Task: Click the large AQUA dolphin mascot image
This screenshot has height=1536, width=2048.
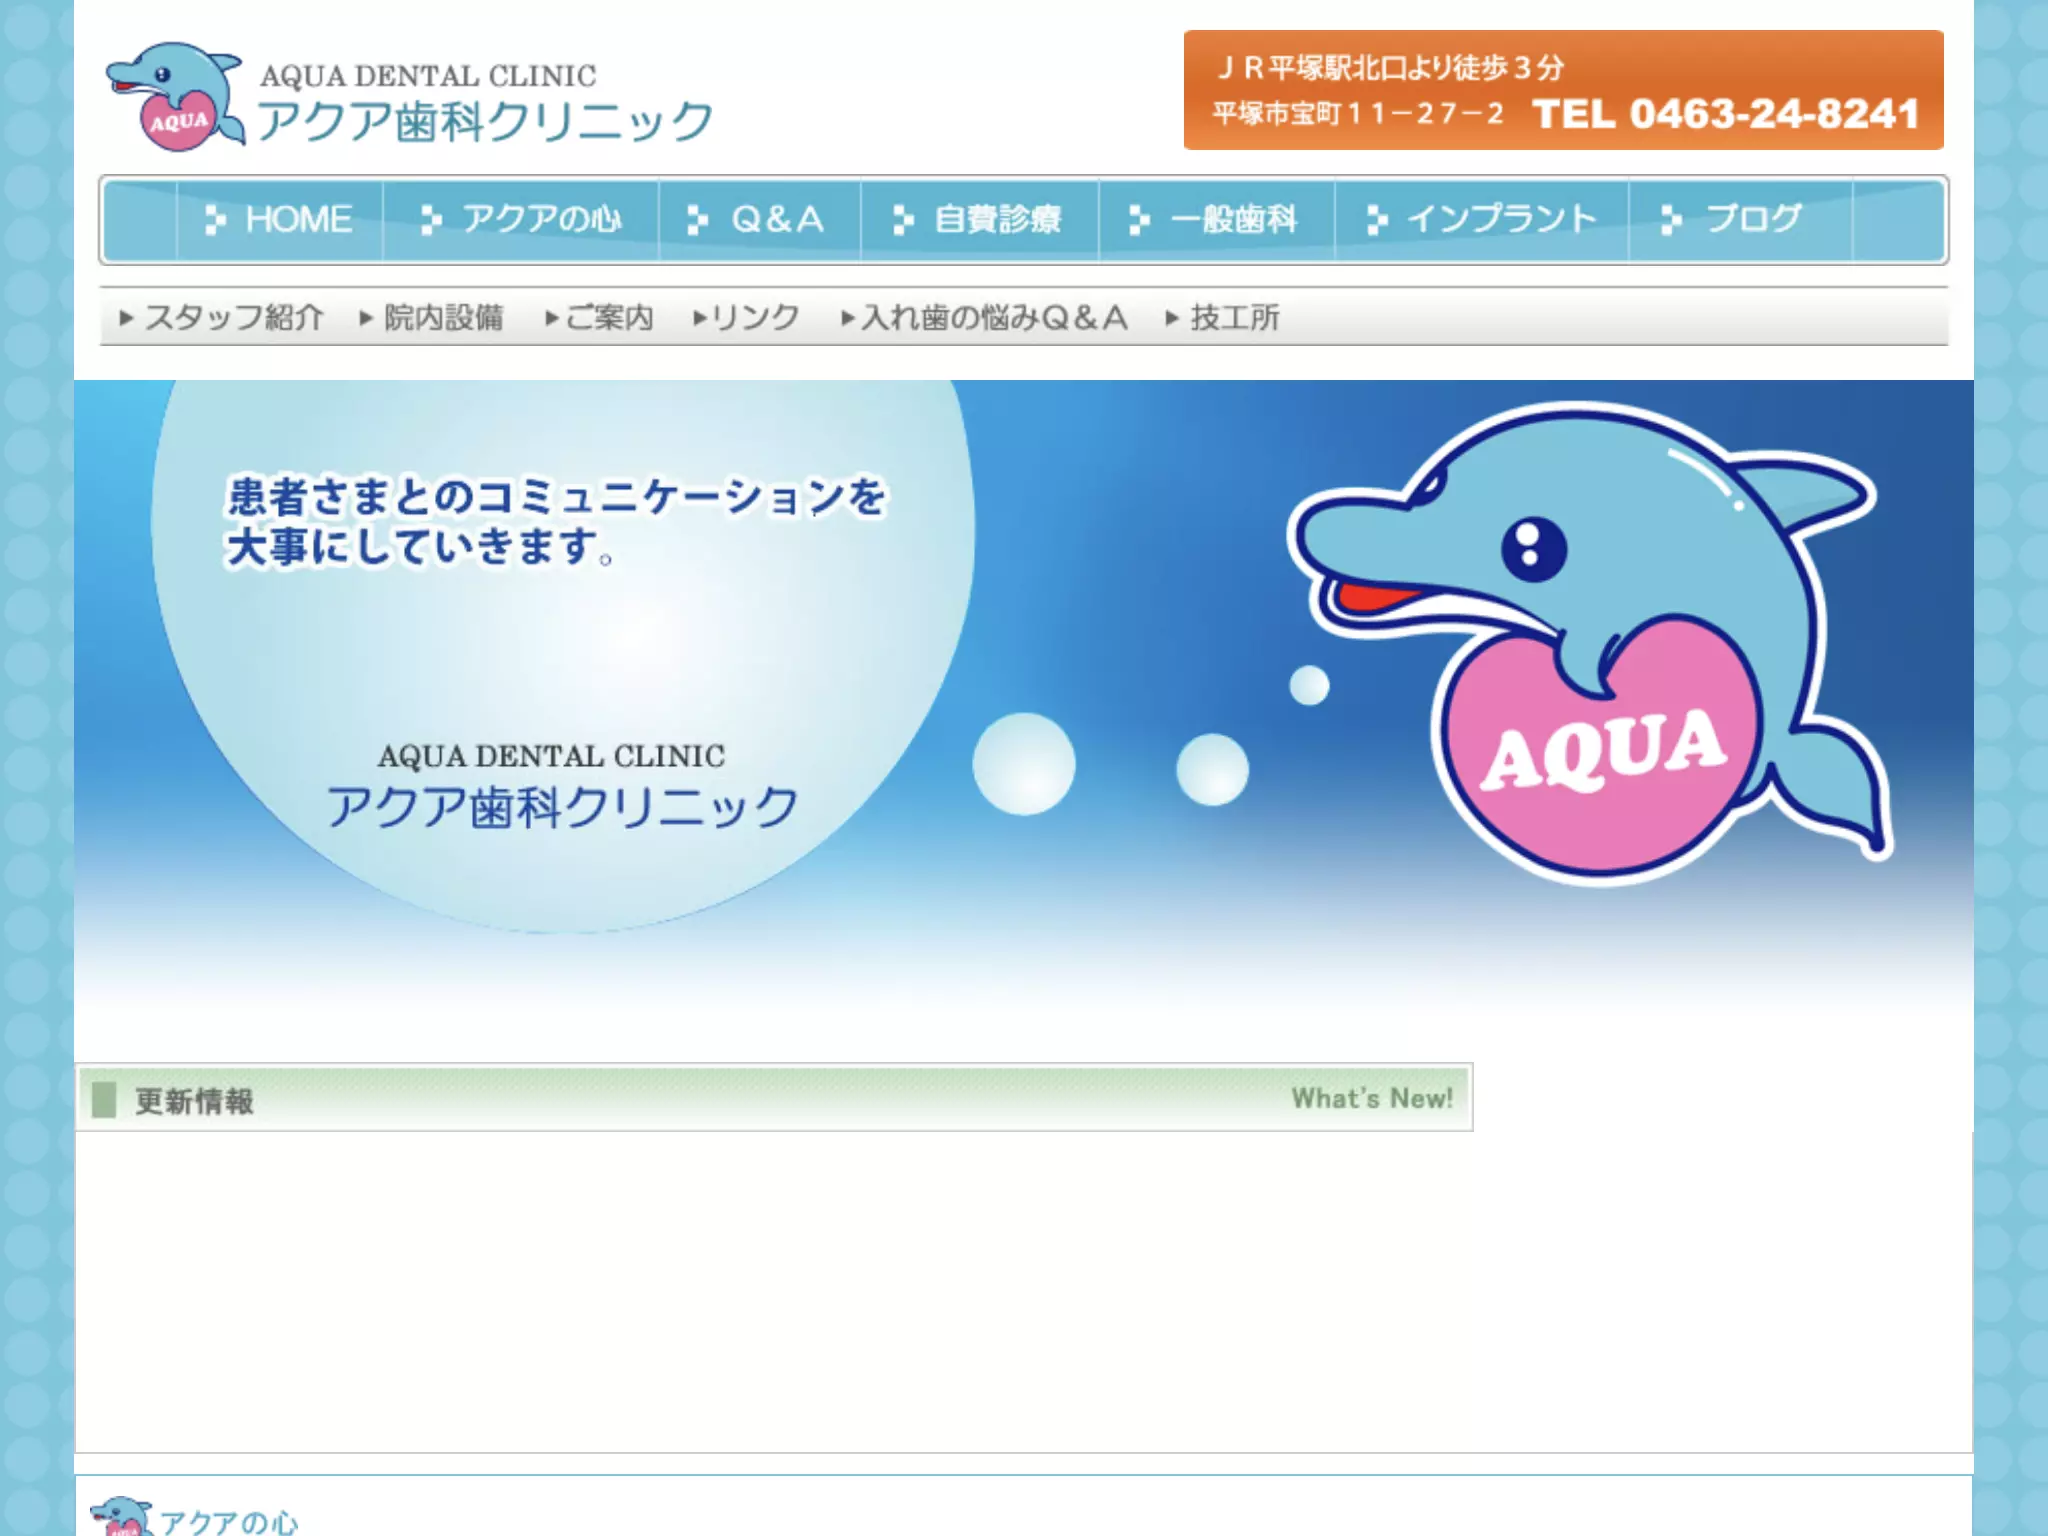Action: pyautogui.click(x=1590, y=642)
